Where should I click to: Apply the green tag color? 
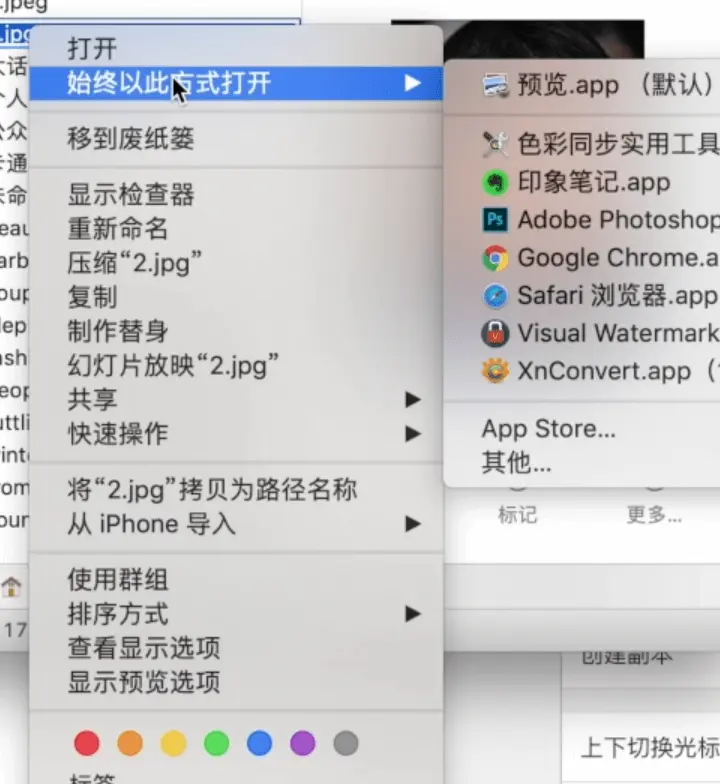(x=216, y=744)
